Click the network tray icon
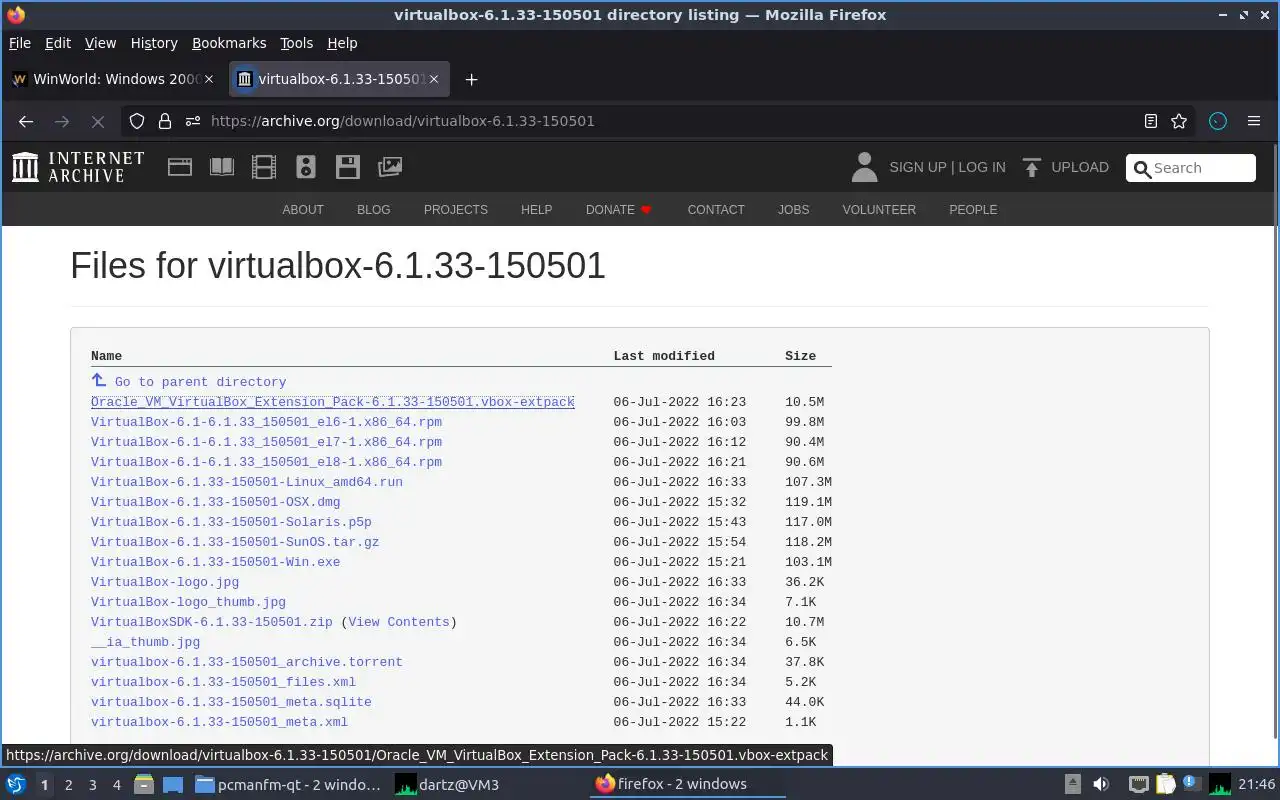 [x=1139, y=784]
